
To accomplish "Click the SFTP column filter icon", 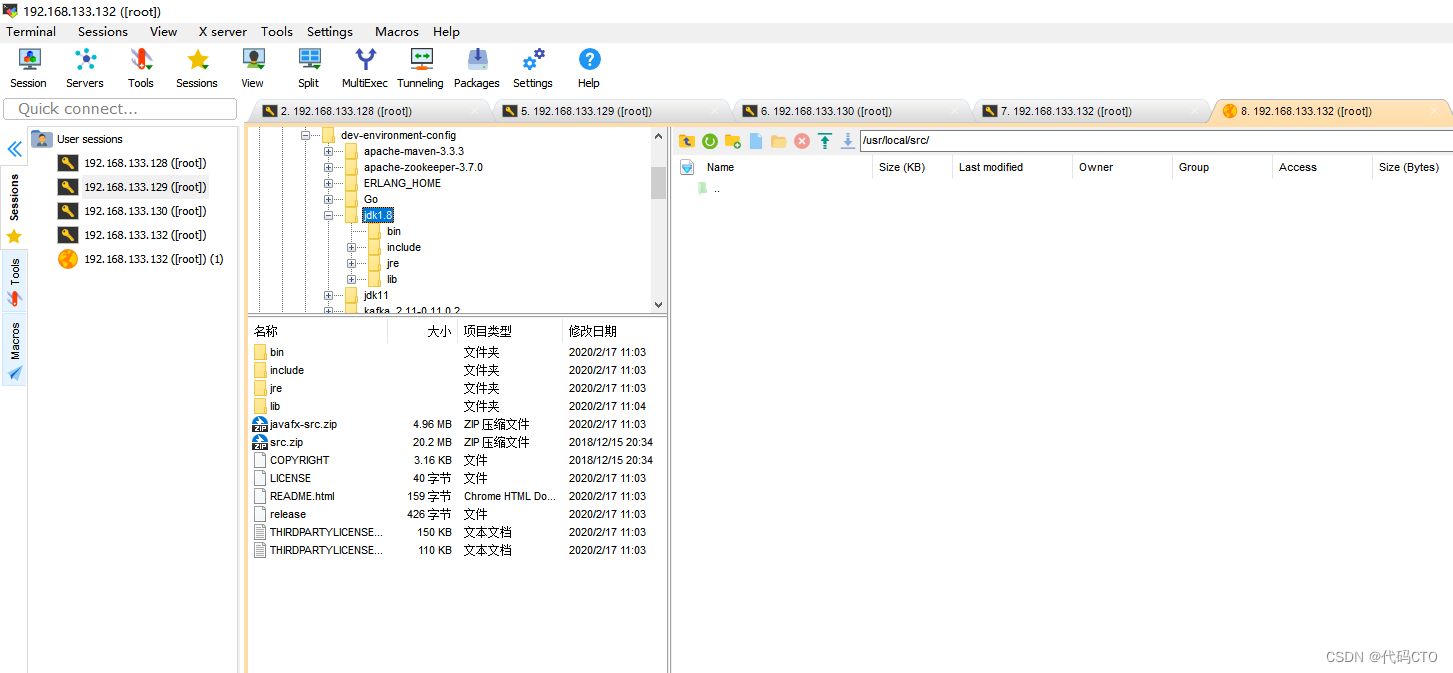I will click(687, 167).
